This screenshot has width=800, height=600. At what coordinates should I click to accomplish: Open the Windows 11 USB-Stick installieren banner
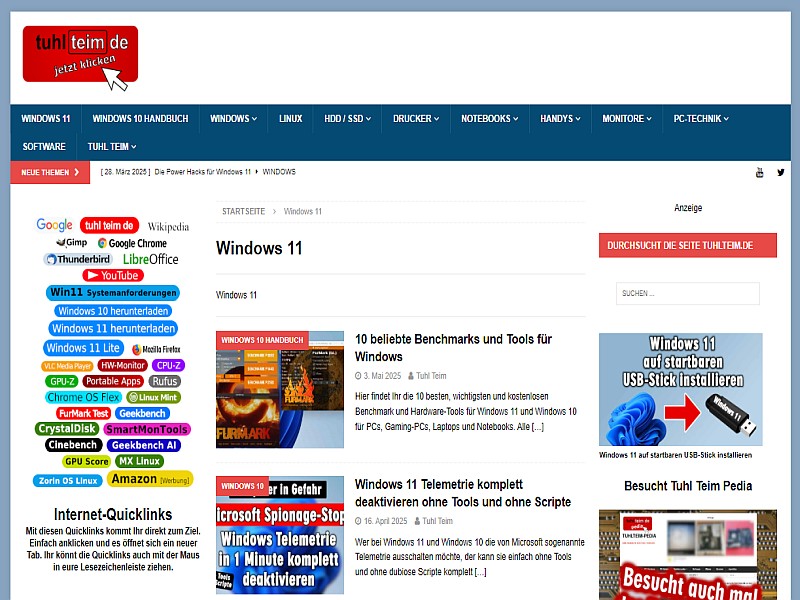681,389
